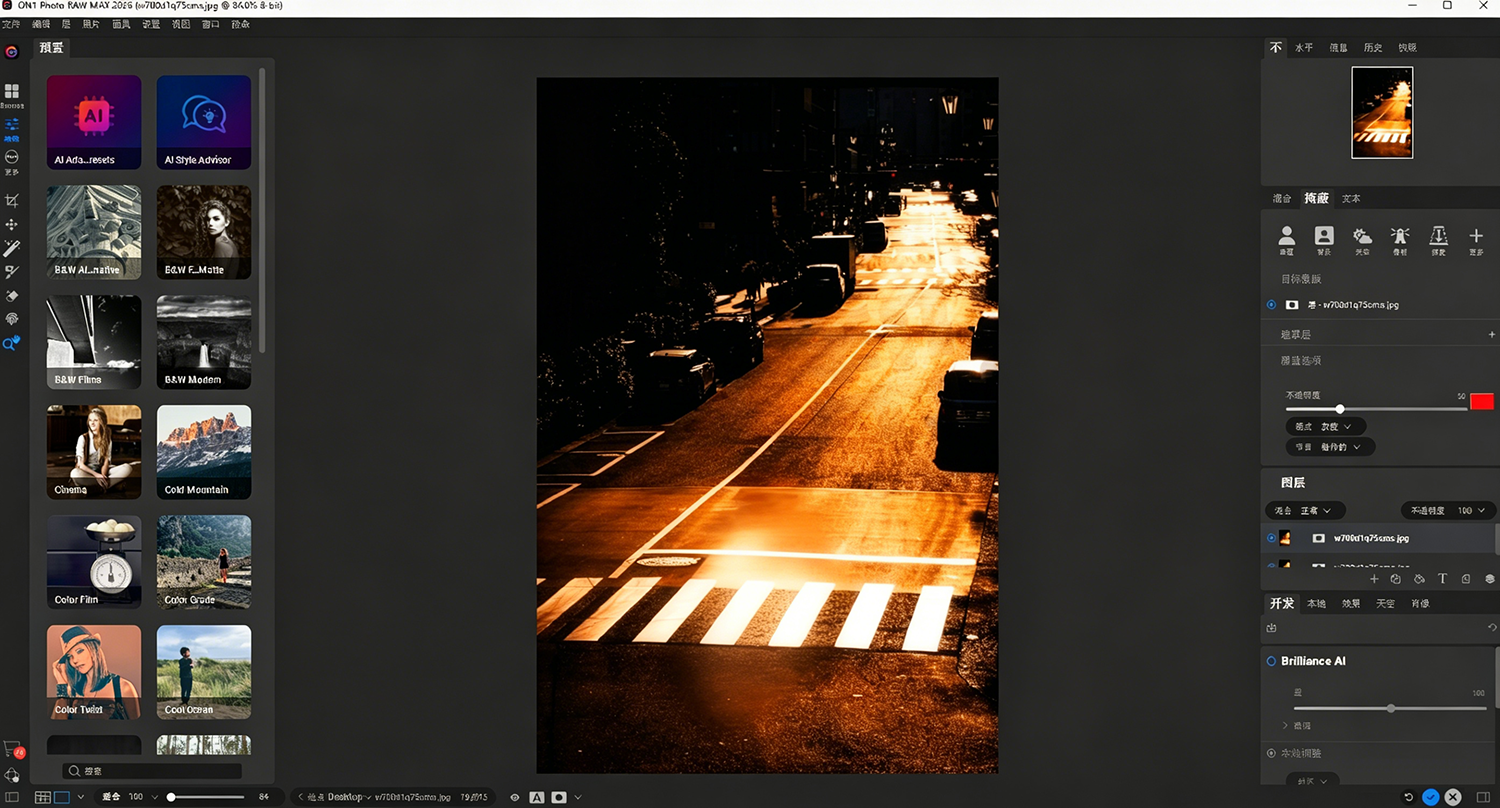Open the AI Style Advisor preset card

204,122
